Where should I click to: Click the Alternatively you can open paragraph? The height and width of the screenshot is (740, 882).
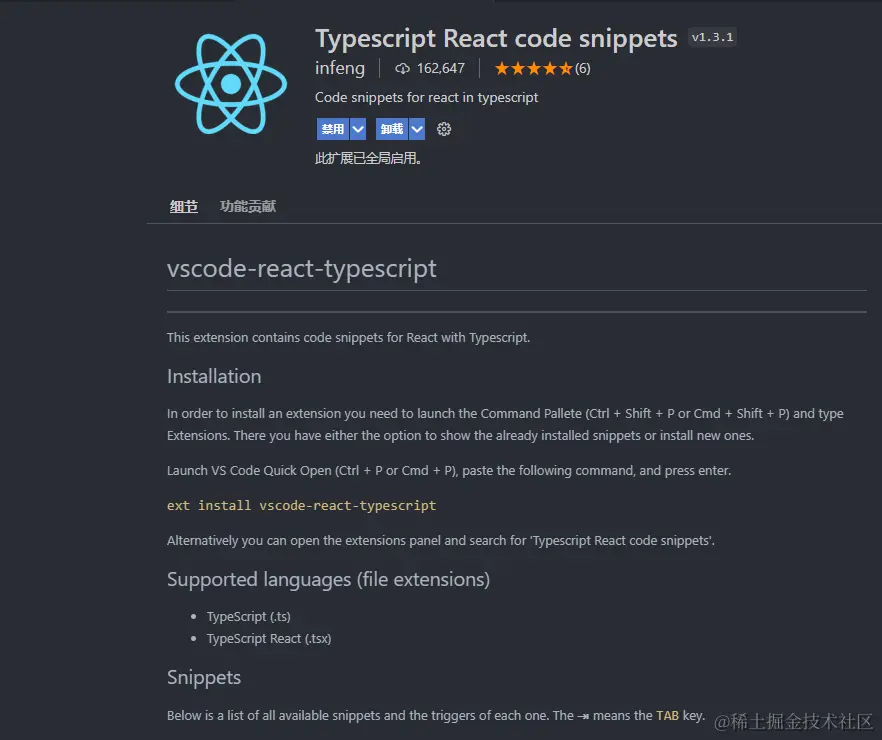(441, 540)
